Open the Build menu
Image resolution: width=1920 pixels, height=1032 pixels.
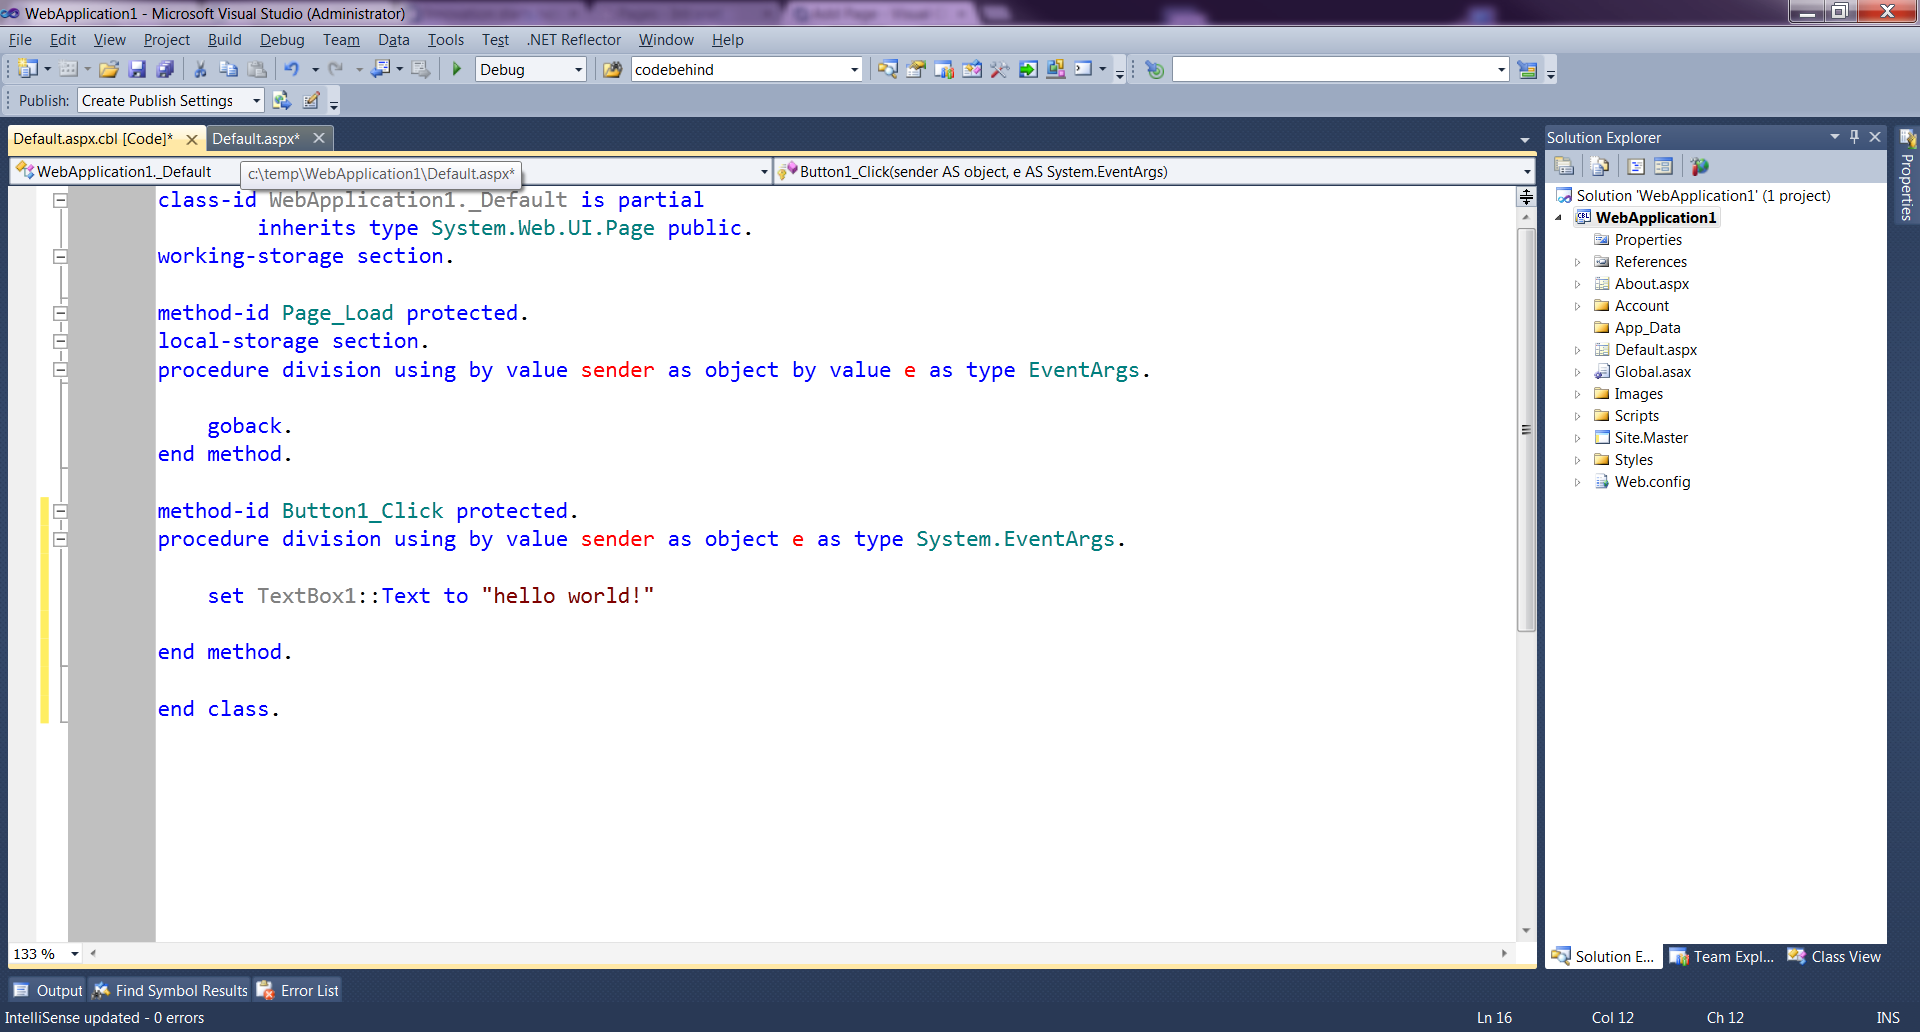[224, 40]
